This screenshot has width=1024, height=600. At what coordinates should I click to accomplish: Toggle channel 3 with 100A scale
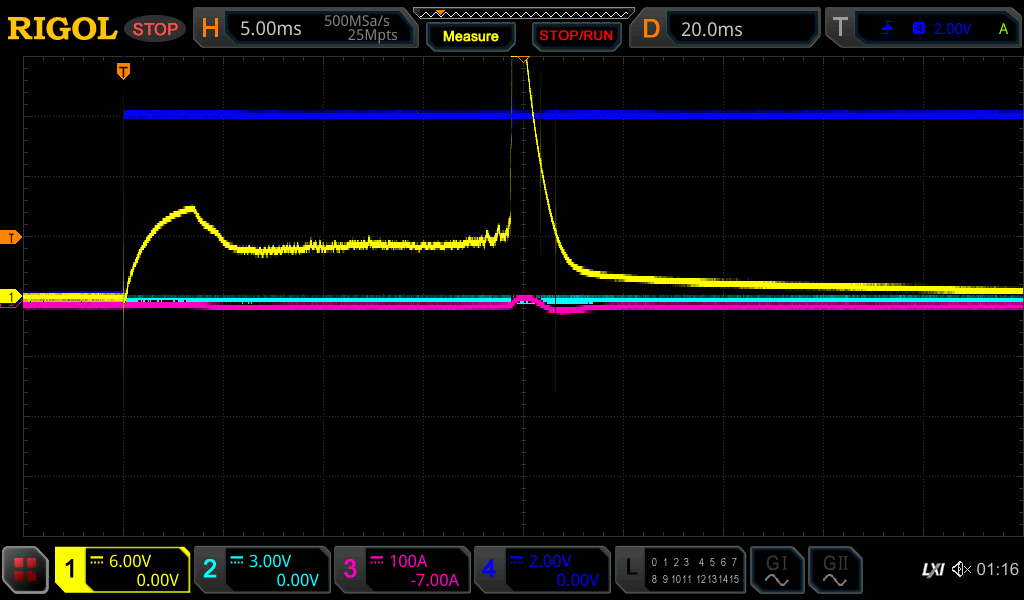[x=402, y=570]
